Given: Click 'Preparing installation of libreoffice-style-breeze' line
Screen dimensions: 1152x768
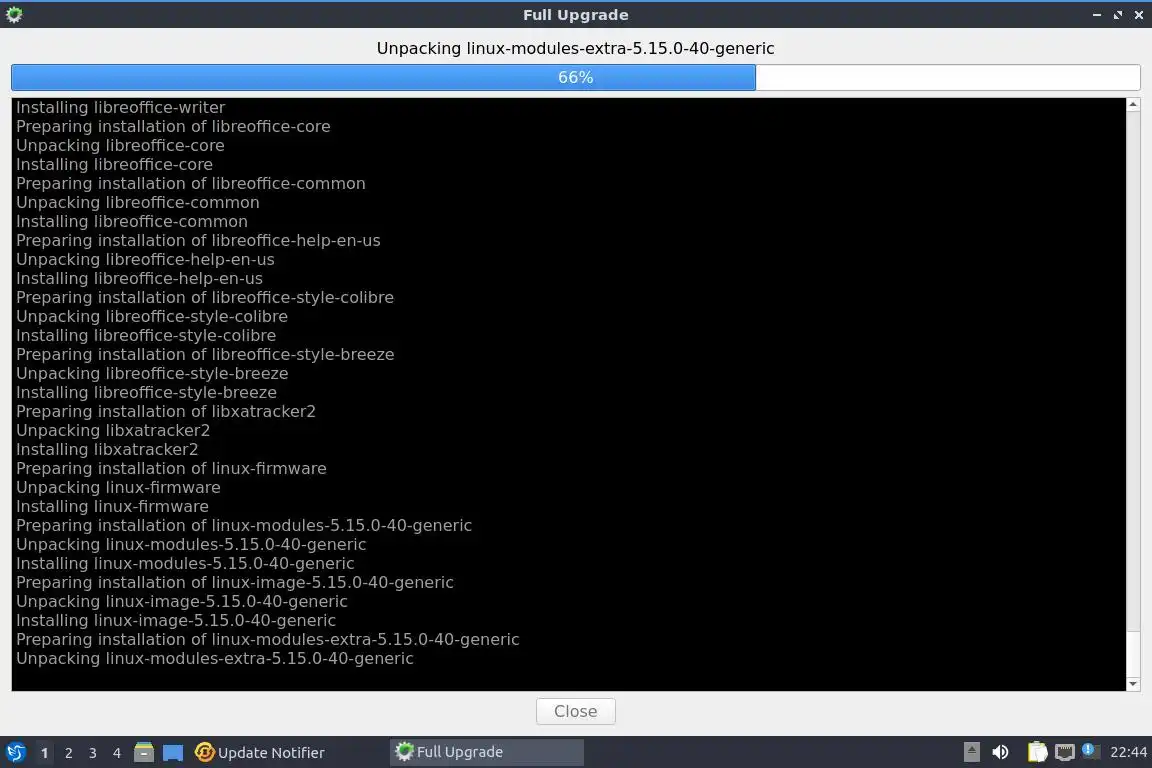Looking at the screenshot, I should click(x=206, y=355).
